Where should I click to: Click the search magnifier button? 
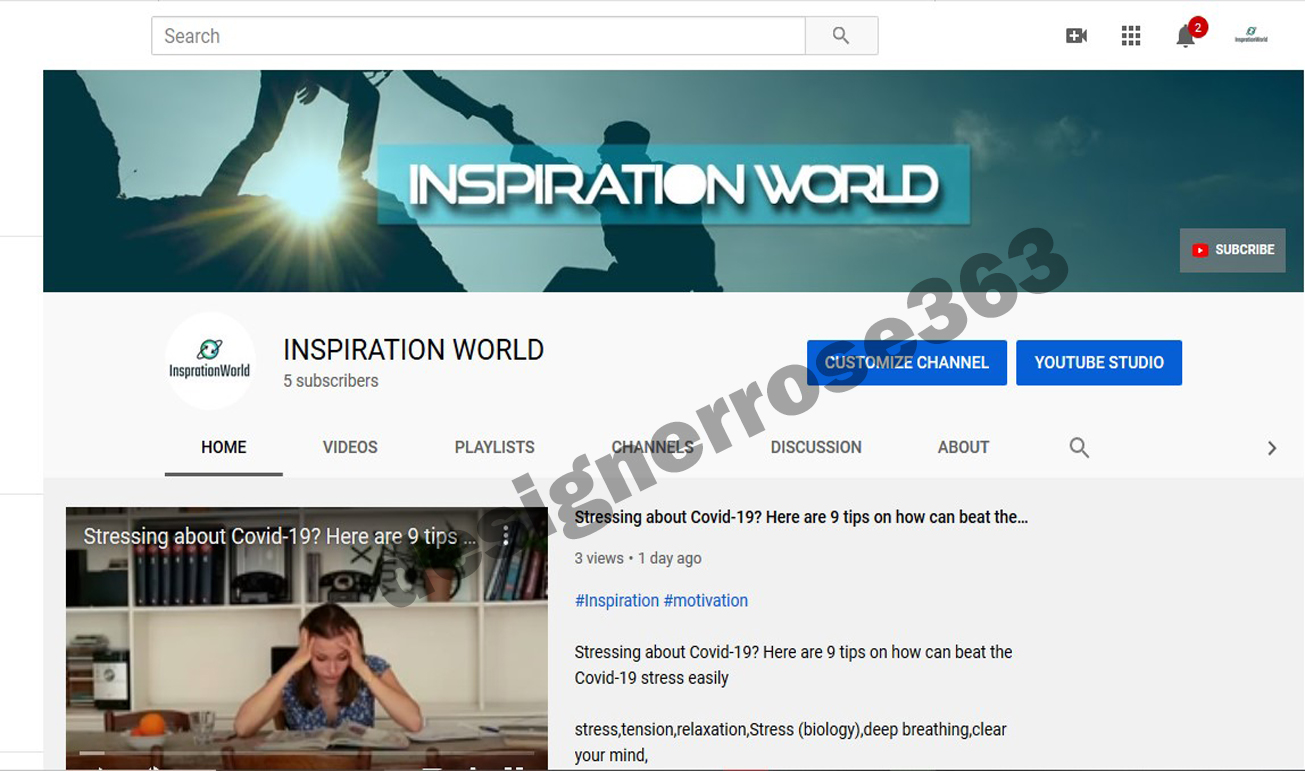(841, 36)
